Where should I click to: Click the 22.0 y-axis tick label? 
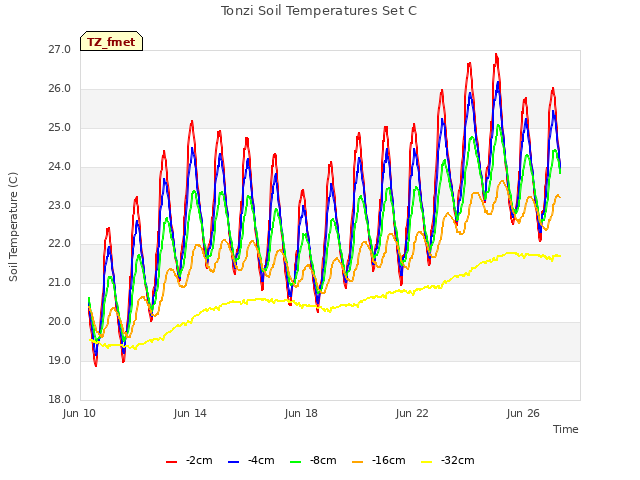60,244
